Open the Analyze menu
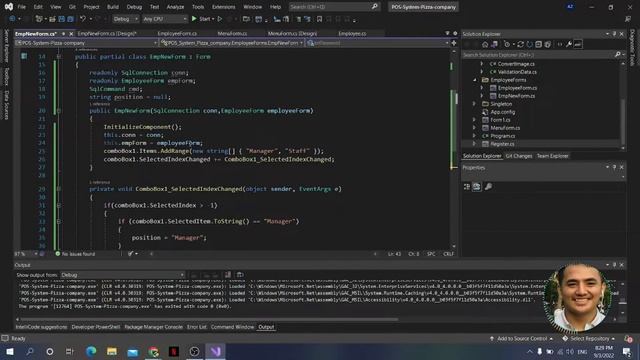640x360 pixels. tap(175, 7)
